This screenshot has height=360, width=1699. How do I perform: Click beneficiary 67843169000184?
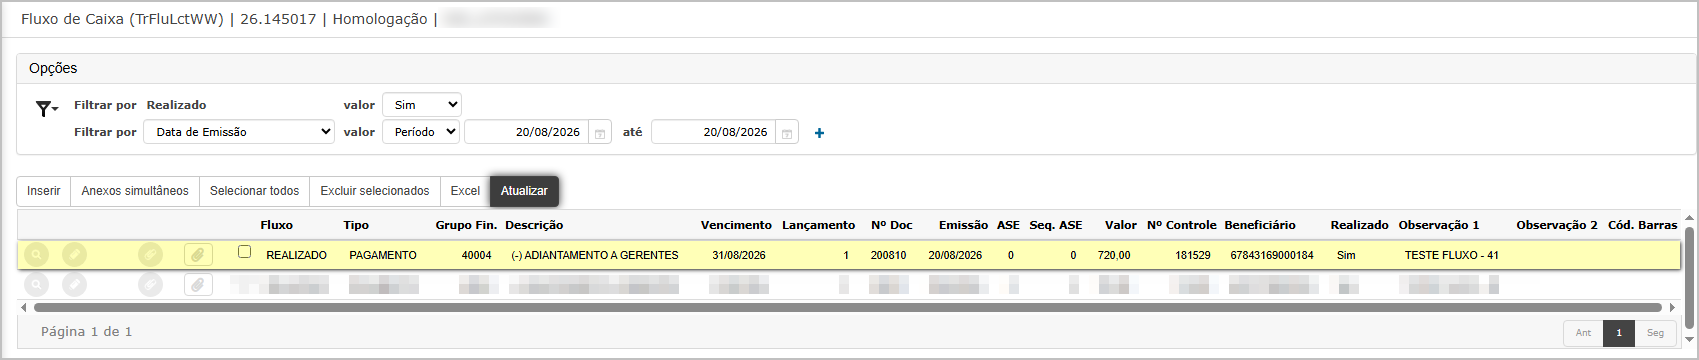[x=1272, y=255]
